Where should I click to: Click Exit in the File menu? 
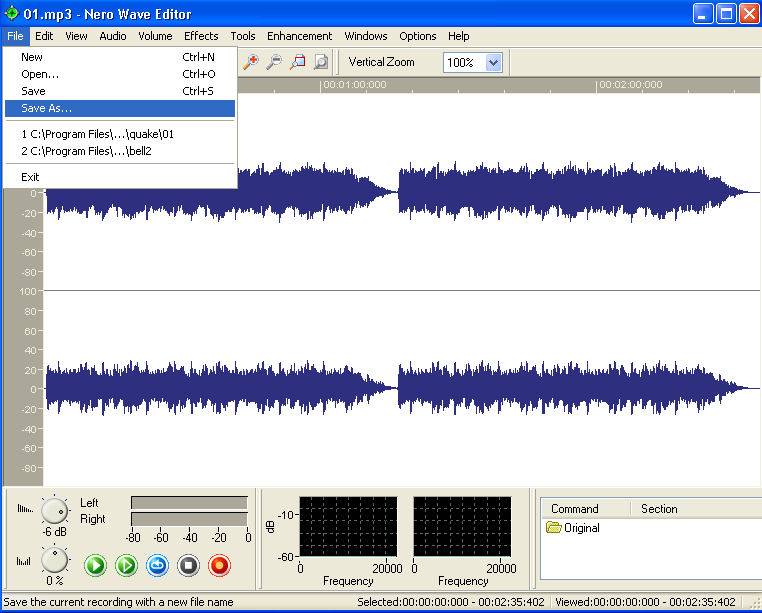30,177
